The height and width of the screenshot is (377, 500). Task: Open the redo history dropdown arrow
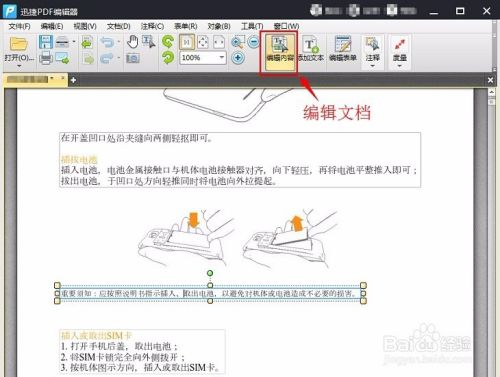pyautogui.click(x=118, y=58)
